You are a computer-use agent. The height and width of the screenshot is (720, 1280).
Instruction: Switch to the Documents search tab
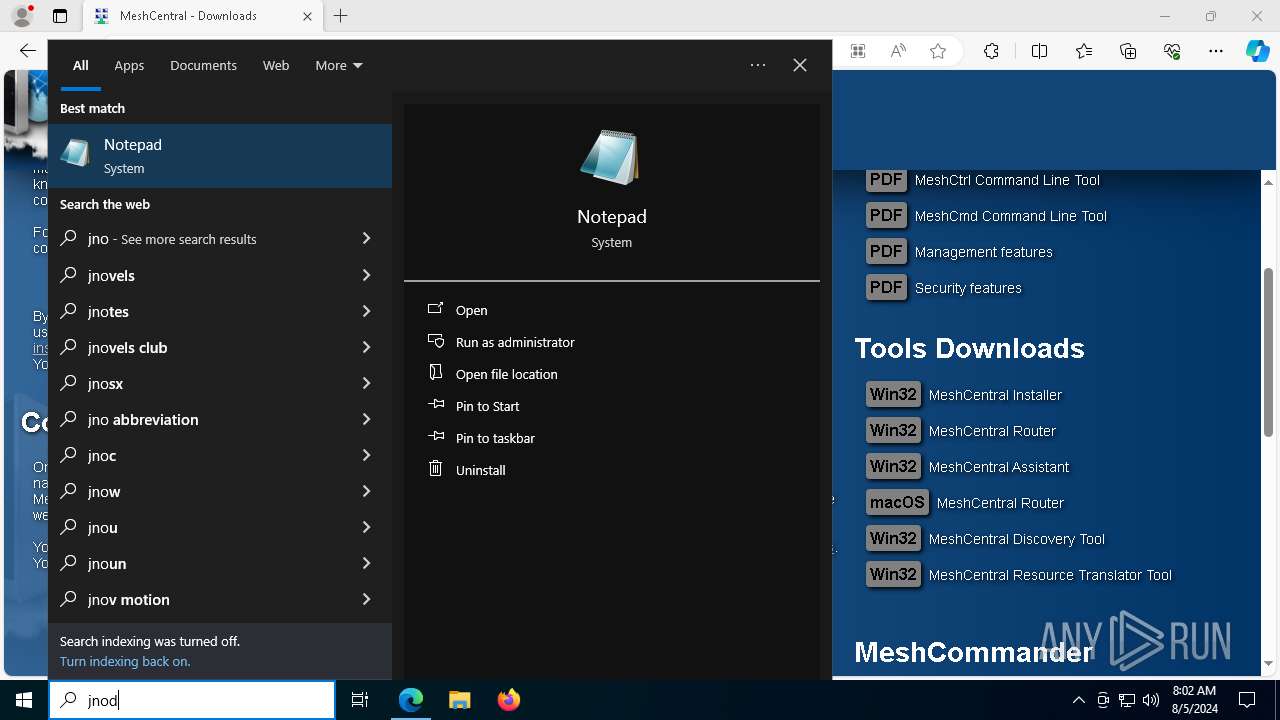(203, 65)
